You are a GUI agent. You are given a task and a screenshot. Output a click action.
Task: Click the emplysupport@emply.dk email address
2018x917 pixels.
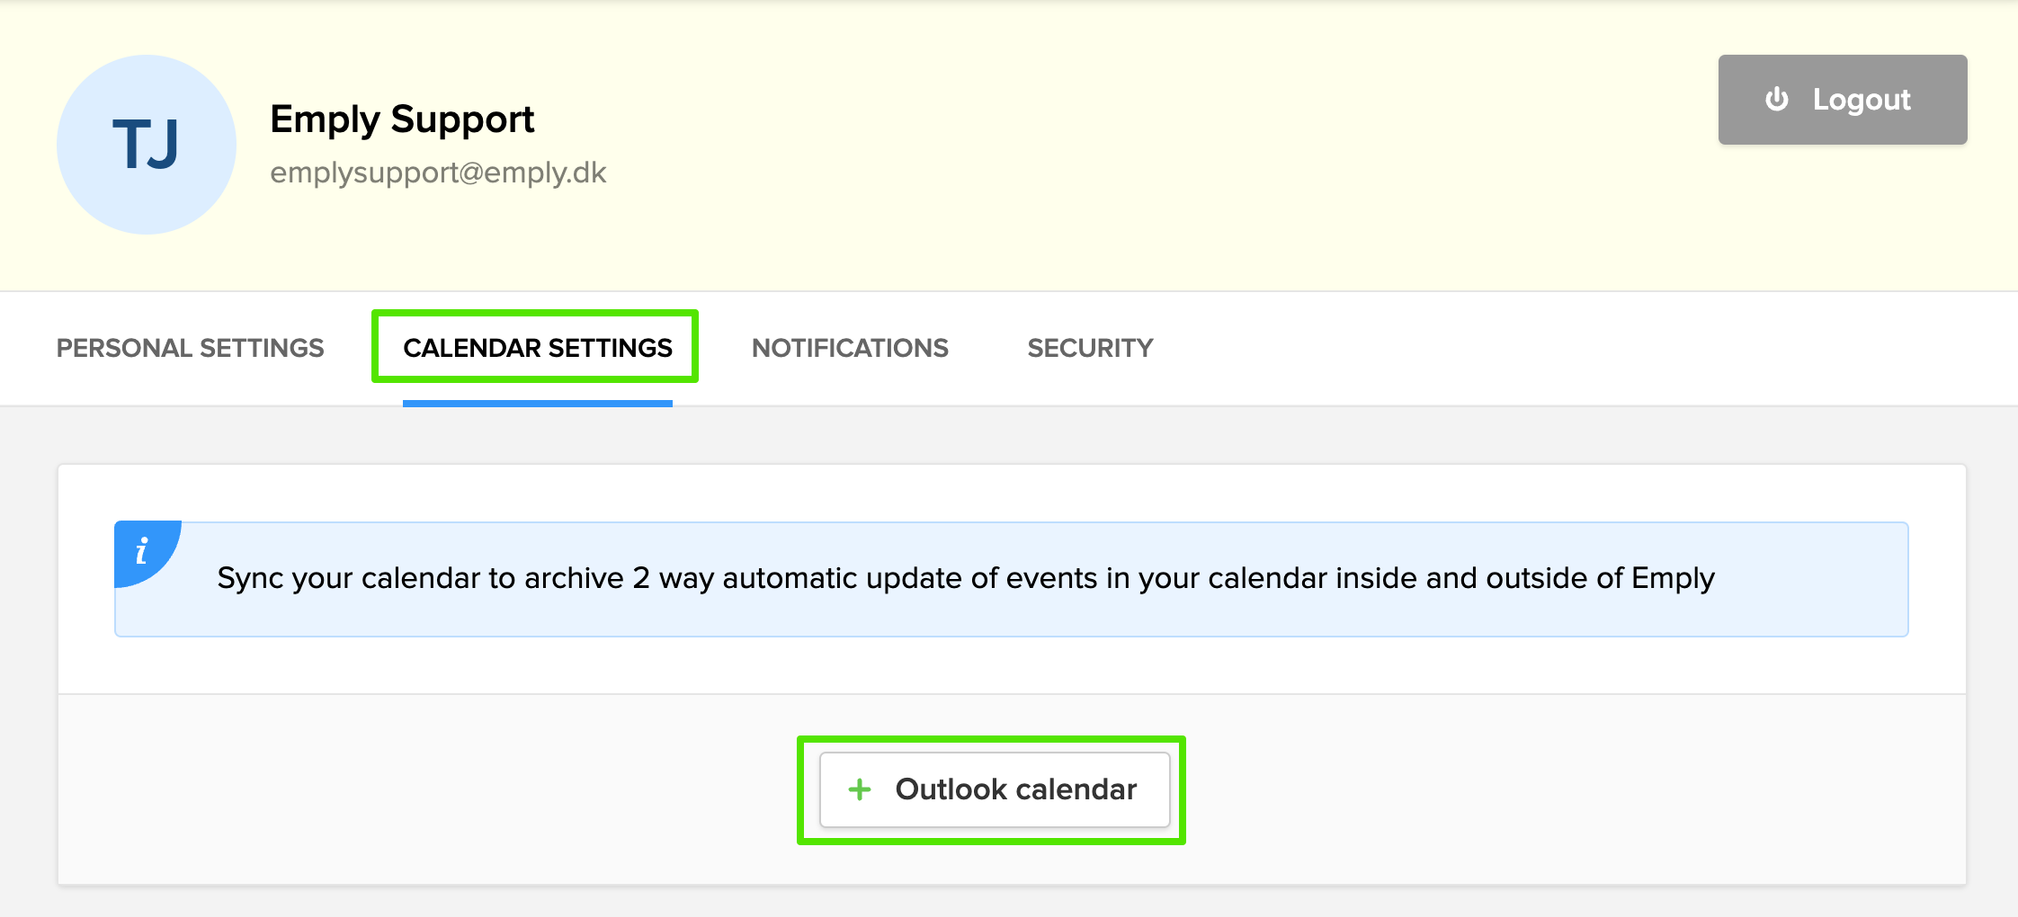point(438,173)
